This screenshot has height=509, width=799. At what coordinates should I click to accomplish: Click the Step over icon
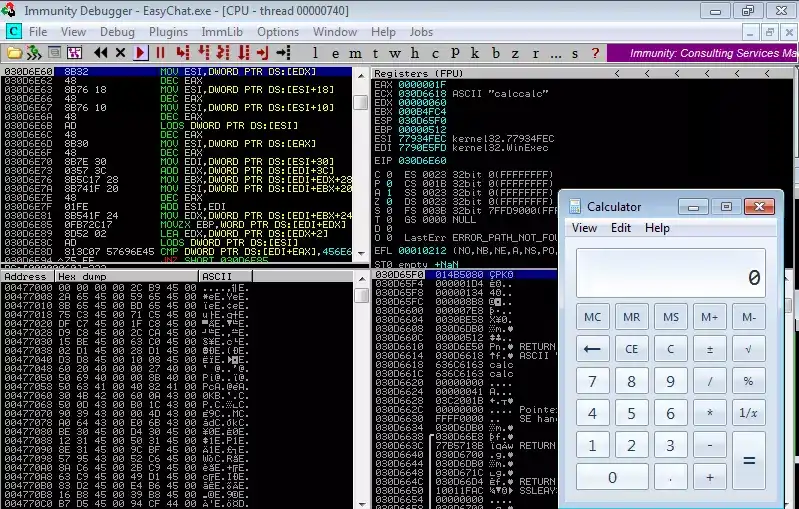203,52
